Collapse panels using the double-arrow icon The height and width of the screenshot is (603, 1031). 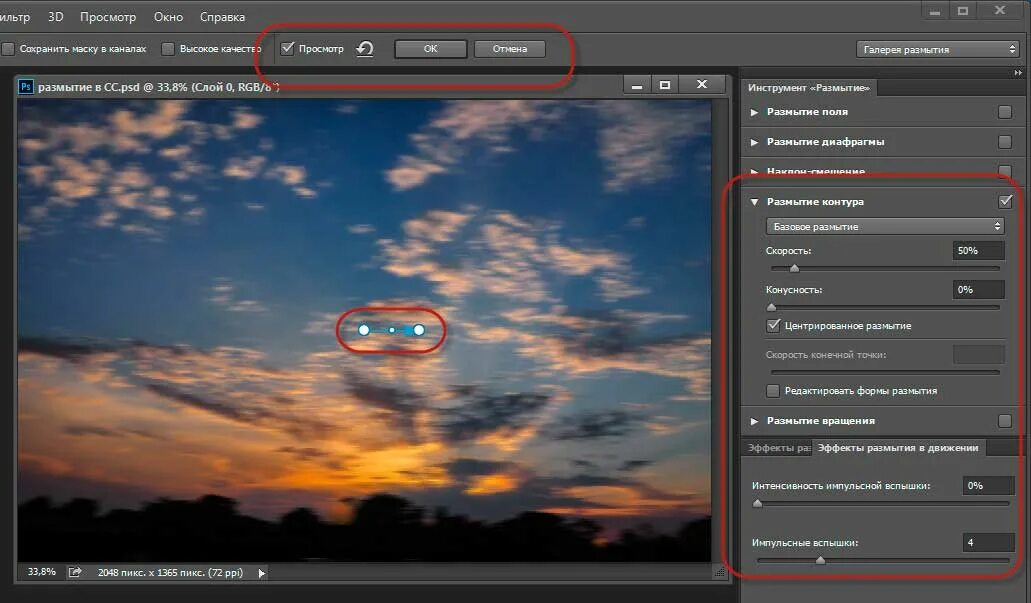point(1018,72)
